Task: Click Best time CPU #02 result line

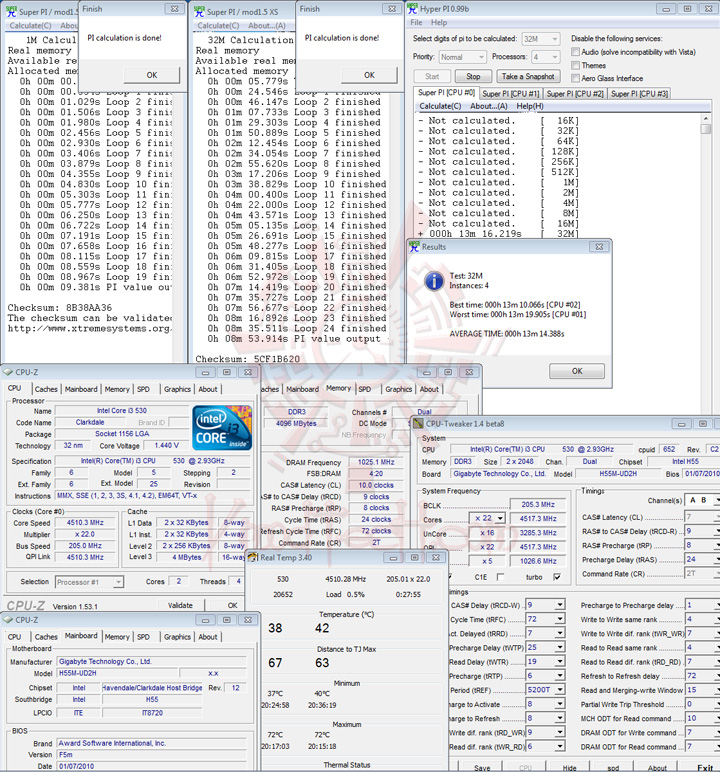Action: tap(515, 305)
